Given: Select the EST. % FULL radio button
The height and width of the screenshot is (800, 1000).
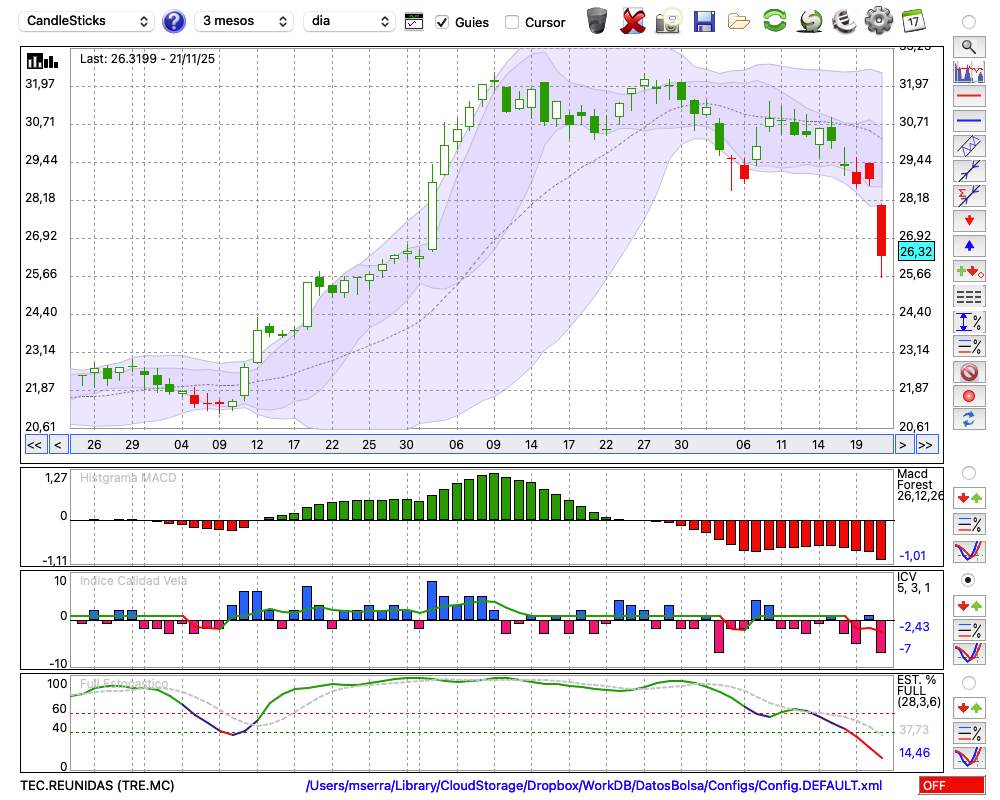Looking at the screenshot, I should coord(968,683).
